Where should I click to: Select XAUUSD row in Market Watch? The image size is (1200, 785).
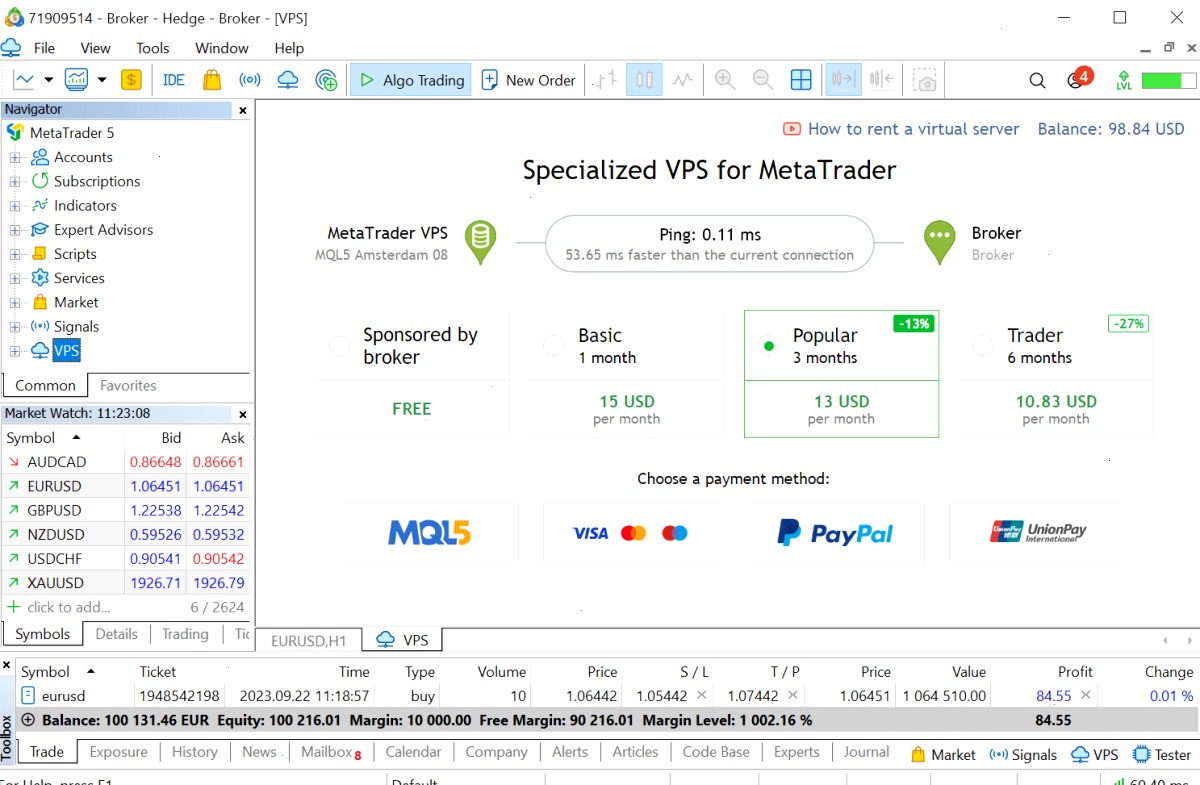(x=126, y=583)
